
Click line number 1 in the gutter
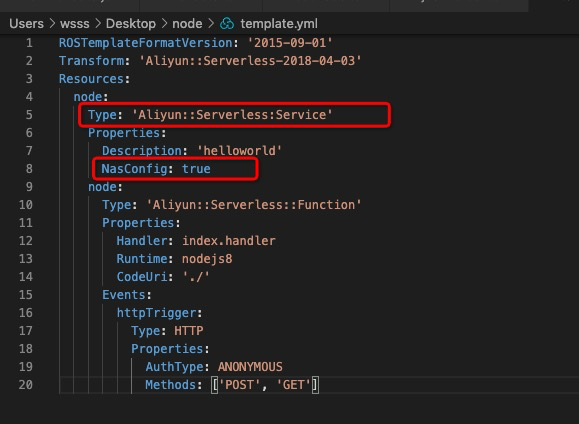click(x=29, y=43)
